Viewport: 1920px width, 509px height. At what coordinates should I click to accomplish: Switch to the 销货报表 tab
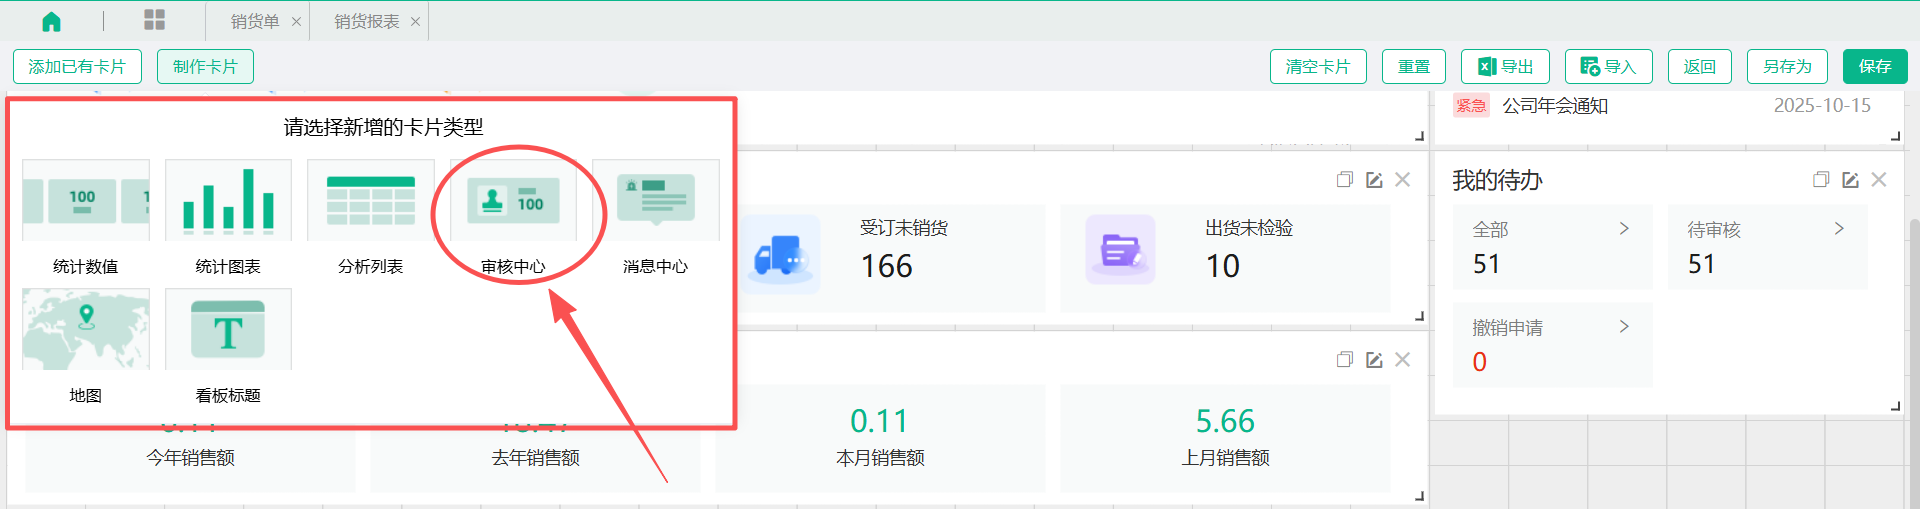pyautogui.click(x=366, y=22)
